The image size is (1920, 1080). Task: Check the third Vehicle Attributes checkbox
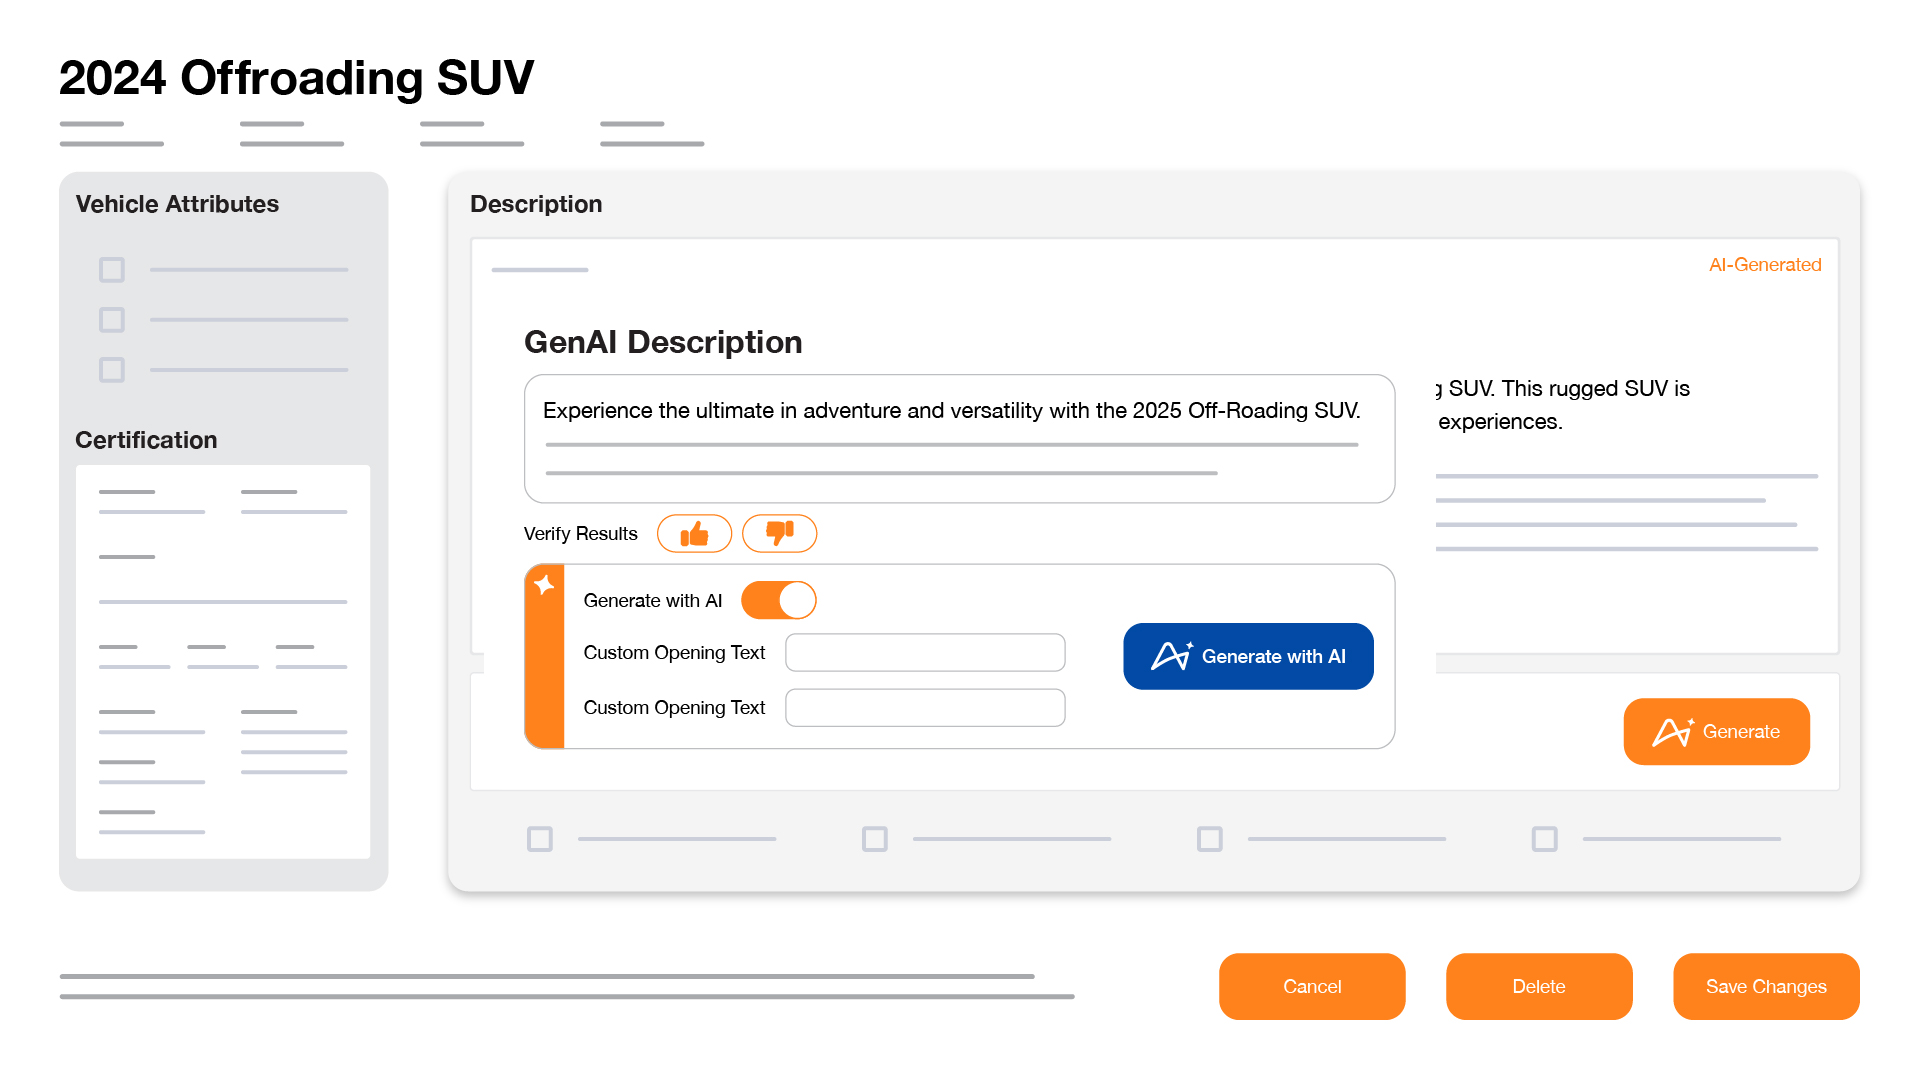click(x=112, y=370)
